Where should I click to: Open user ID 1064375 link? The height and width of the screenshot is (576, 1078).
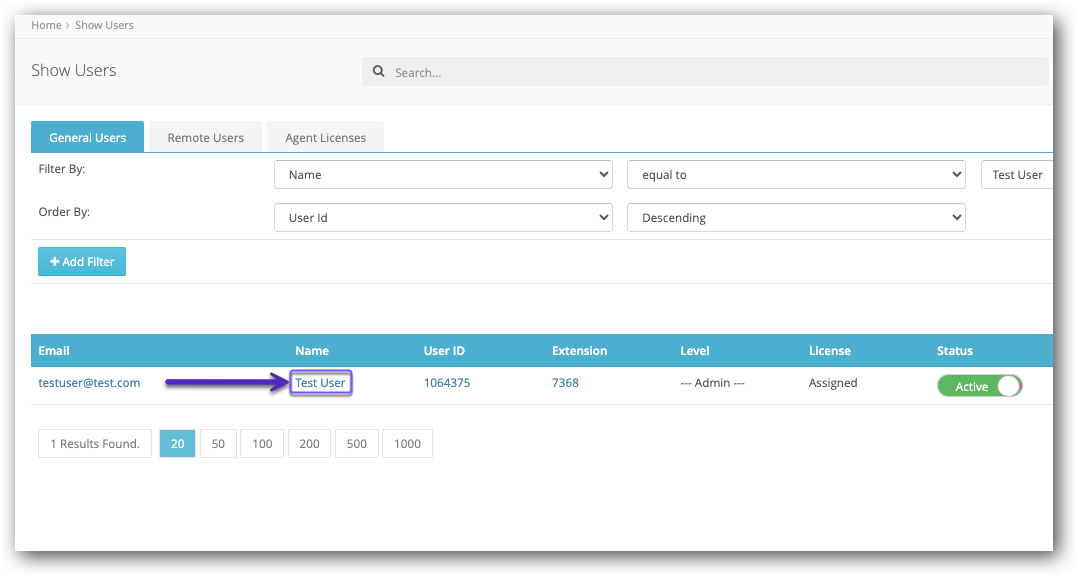447,383
